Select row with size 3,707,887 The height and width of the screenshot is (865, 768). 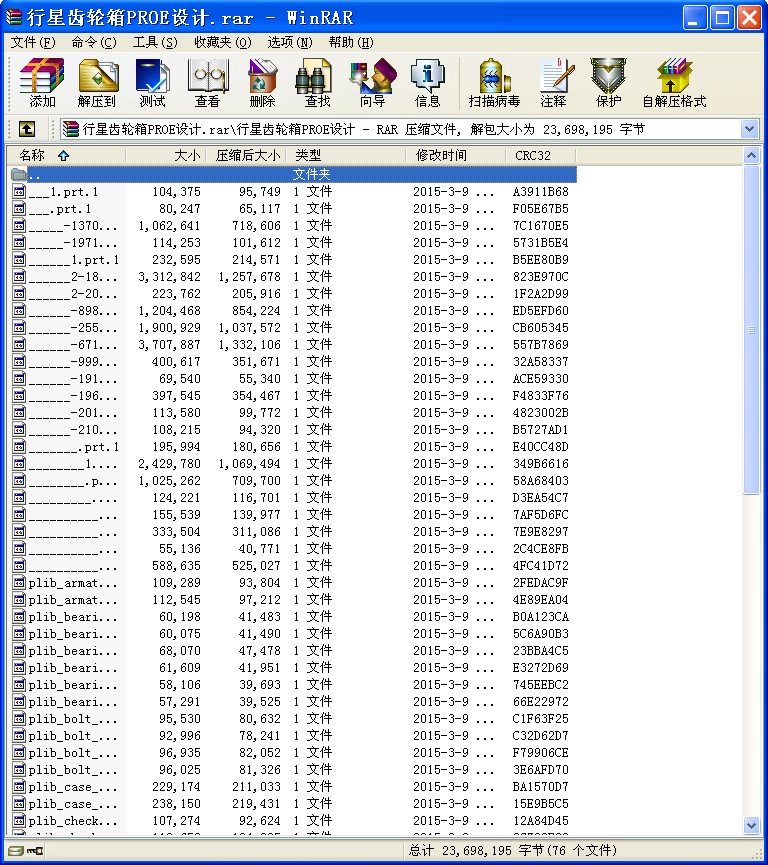click(x=294, y=345)
